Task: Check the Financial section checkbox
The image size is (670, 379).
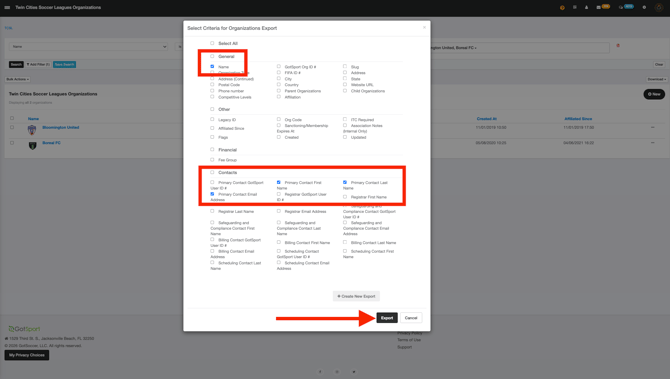Action: [212, 150]
